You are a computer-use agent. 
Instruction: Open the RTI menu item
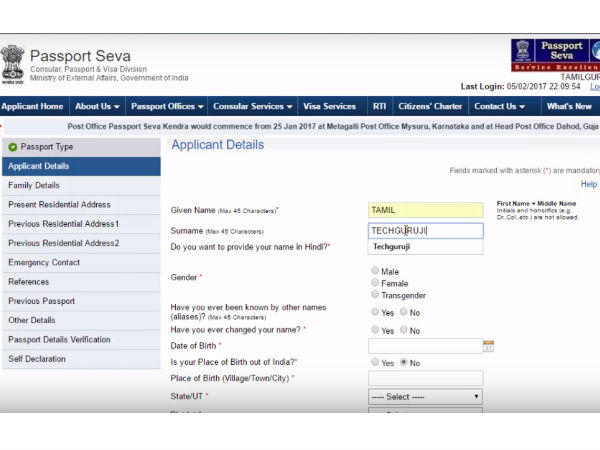tap(379, 106)
